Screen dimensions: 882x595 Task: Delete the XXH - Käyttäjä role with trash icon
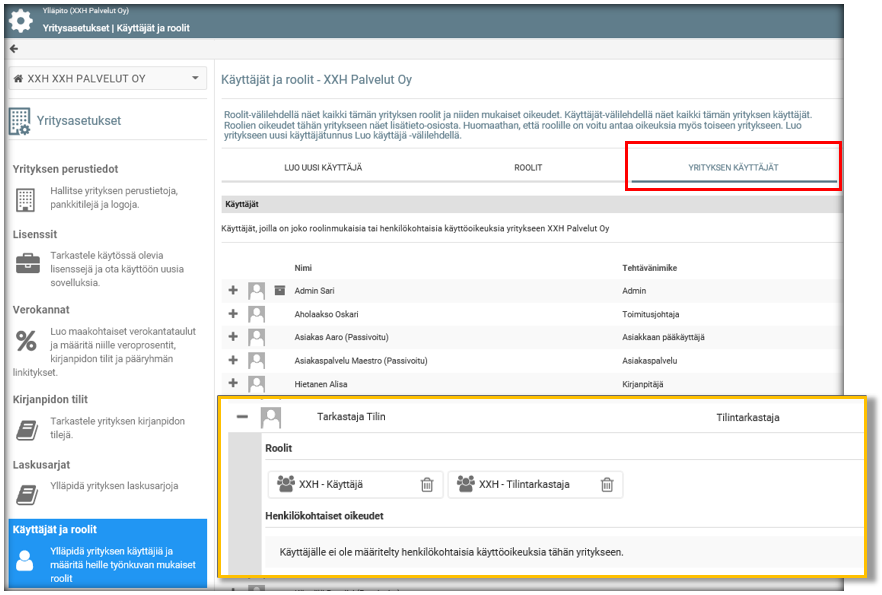tap(427, 484)
